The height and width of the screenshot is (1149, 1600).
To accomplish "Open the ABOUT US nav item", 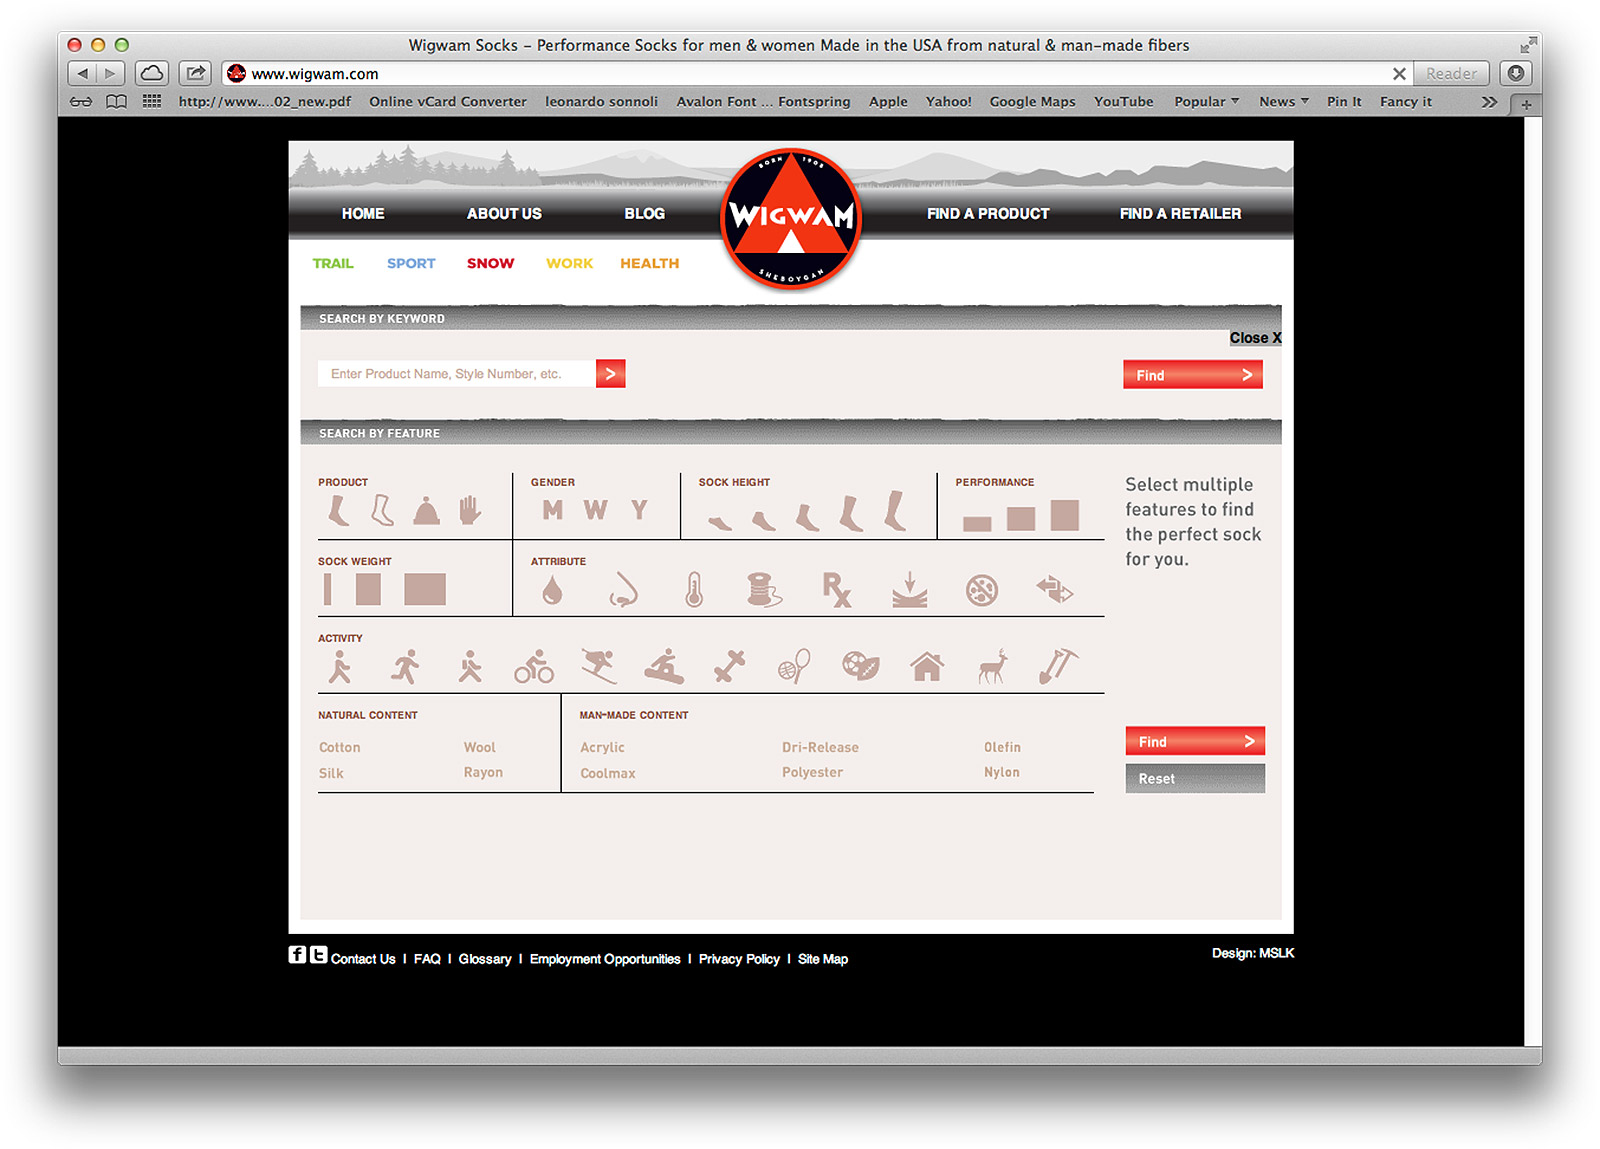I will (x=504, y=214).
